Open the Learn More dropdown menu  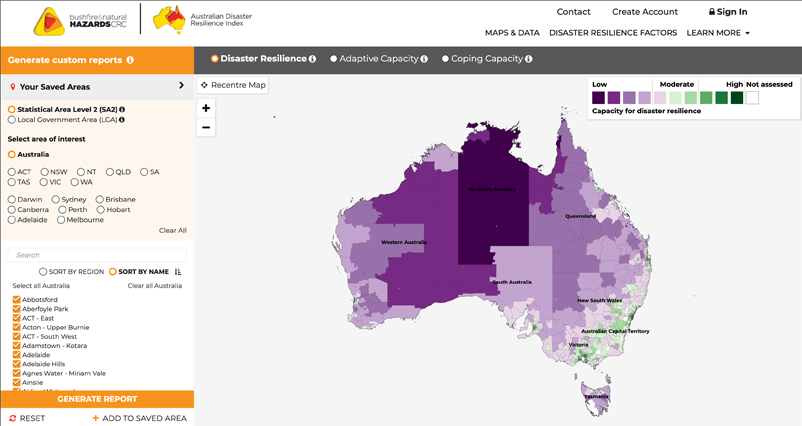[718, 33]
